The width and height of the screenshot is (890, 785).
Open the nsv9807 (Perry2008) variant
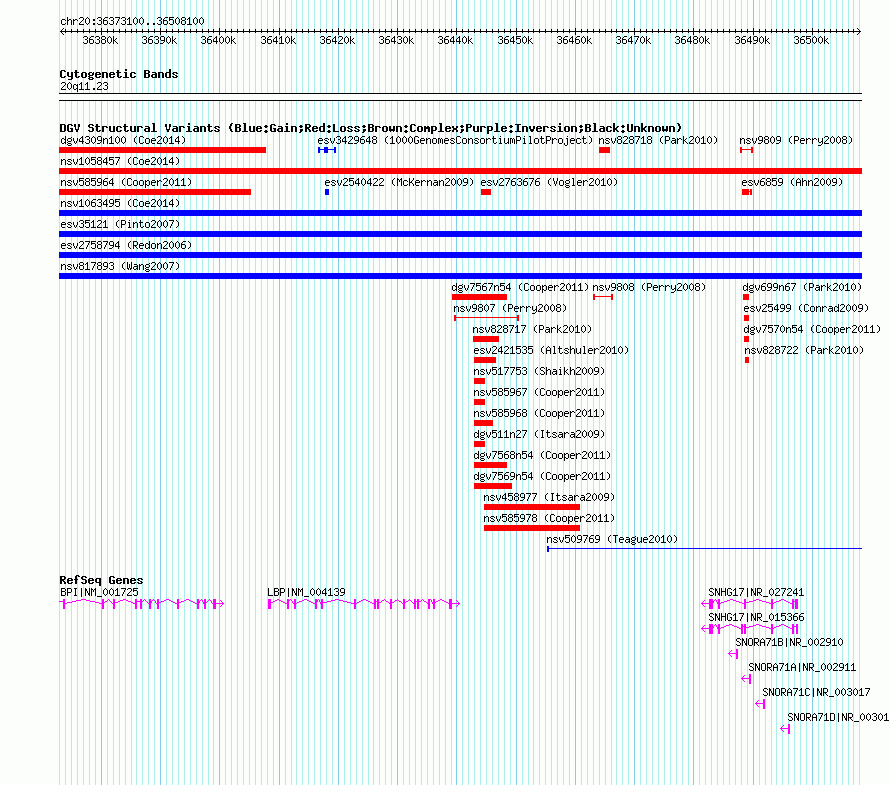pos(510,308)
